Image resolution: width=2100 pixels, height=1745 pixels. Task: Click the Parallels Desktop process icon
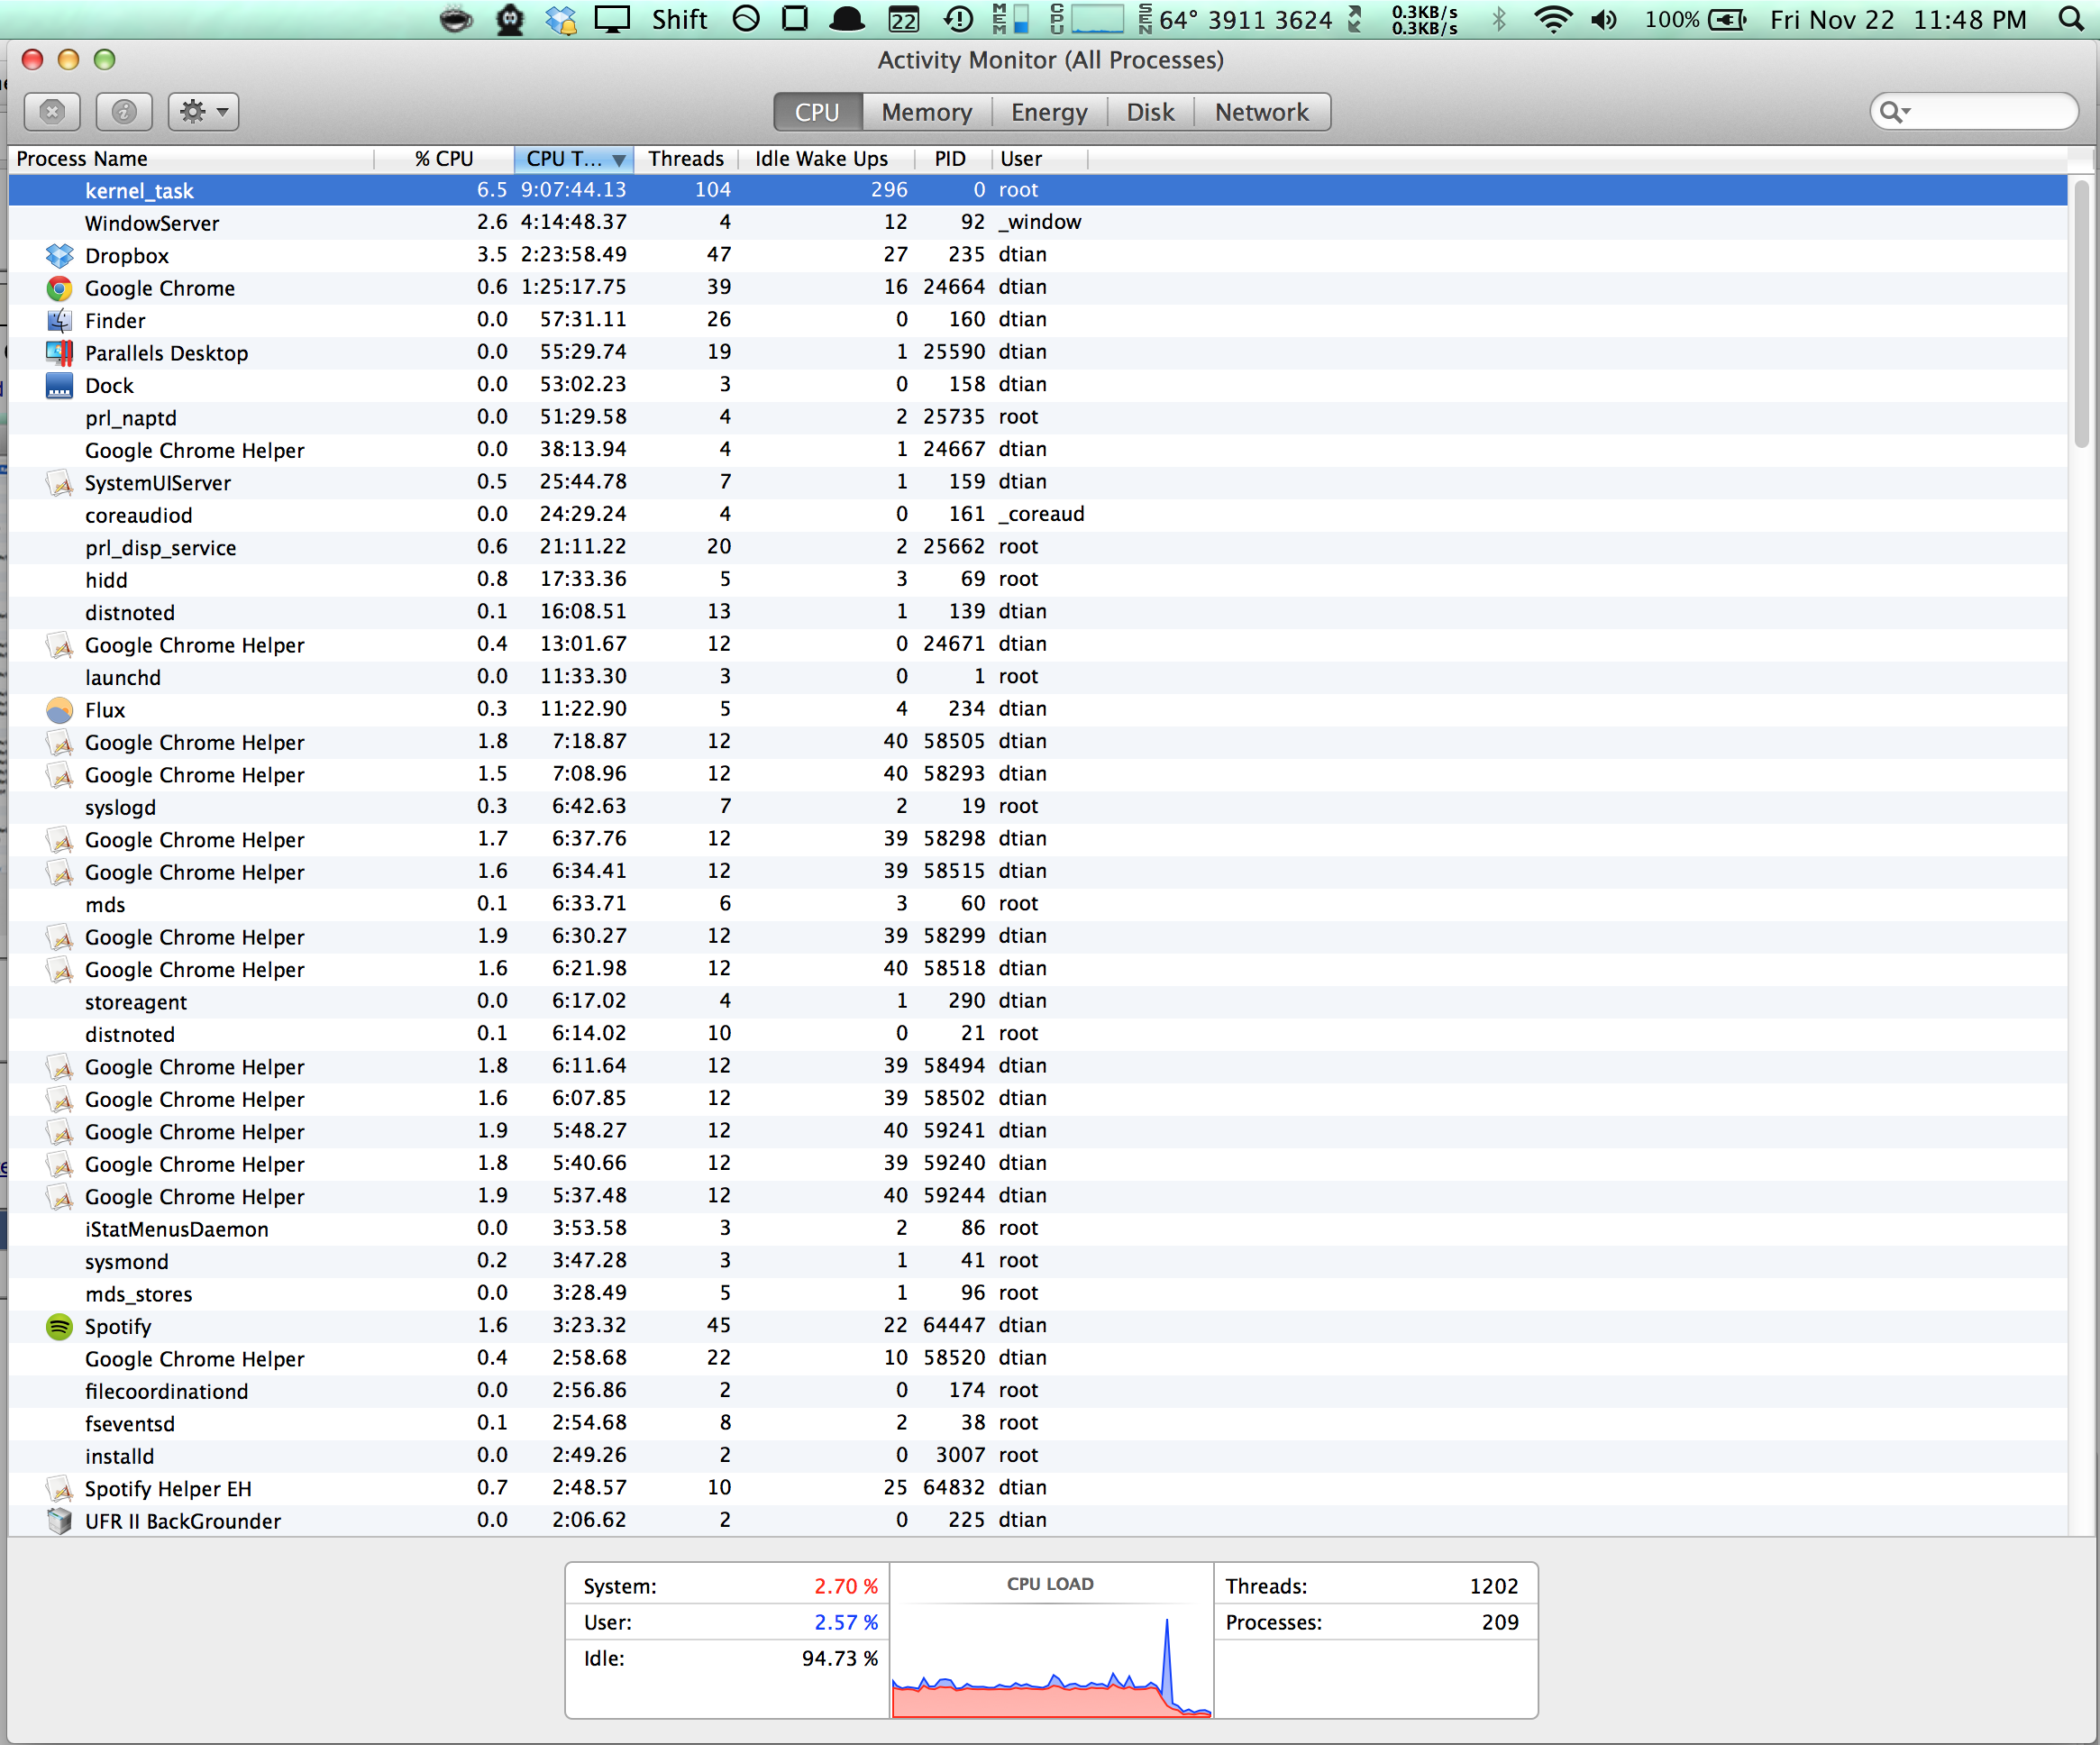click(x=60, y=353)
